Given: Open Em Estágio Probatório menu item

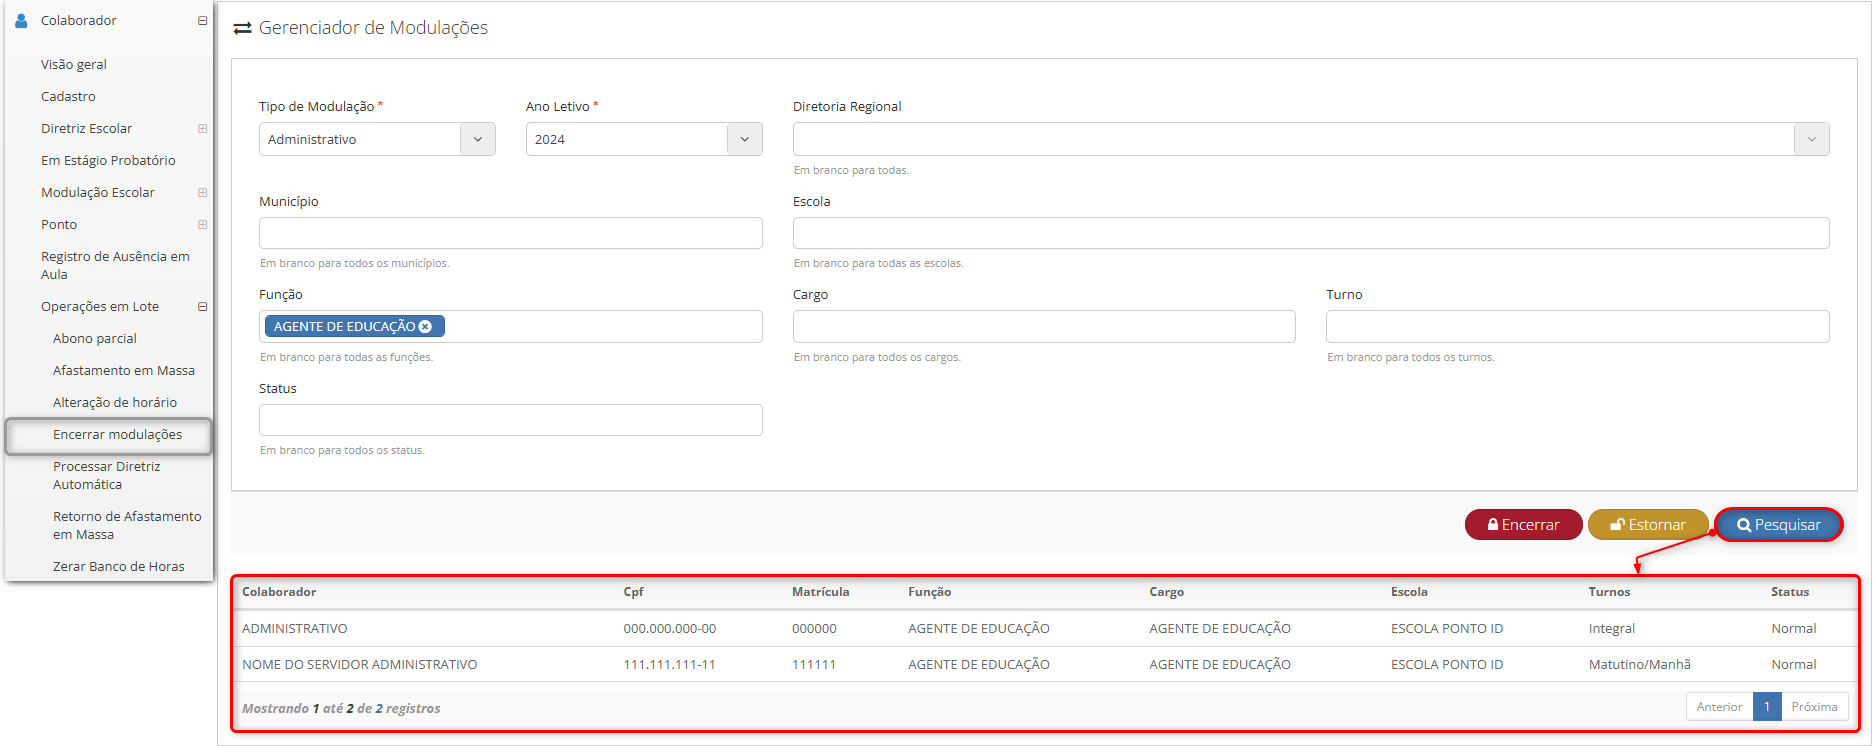Looking at the screenshot, I should [108, 160].
